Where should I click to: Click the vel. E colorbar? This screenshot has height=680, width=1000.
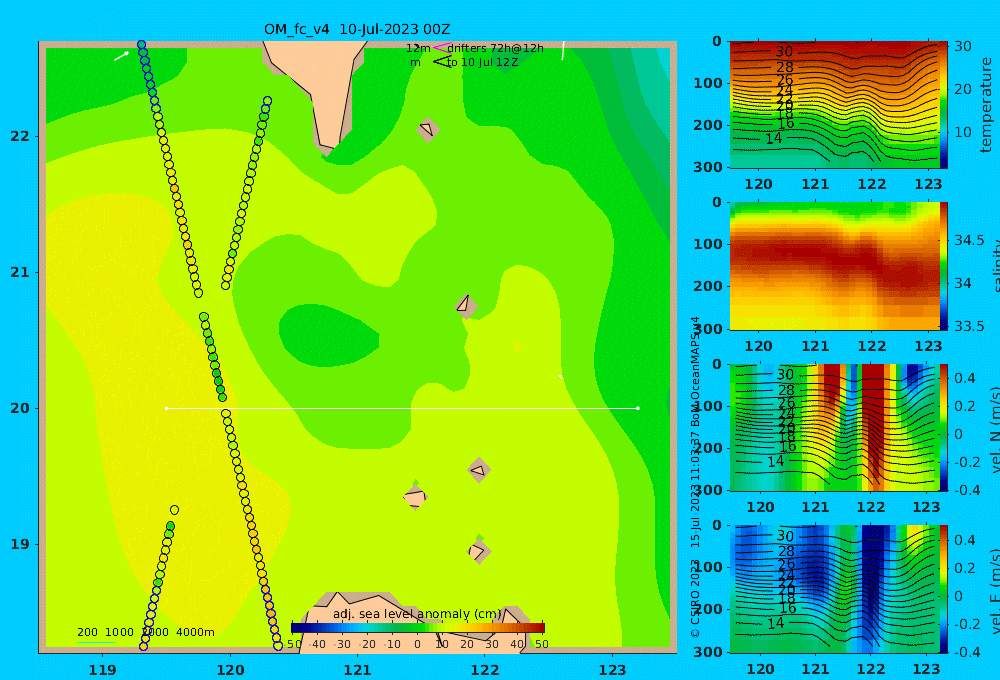click(944, 589)
